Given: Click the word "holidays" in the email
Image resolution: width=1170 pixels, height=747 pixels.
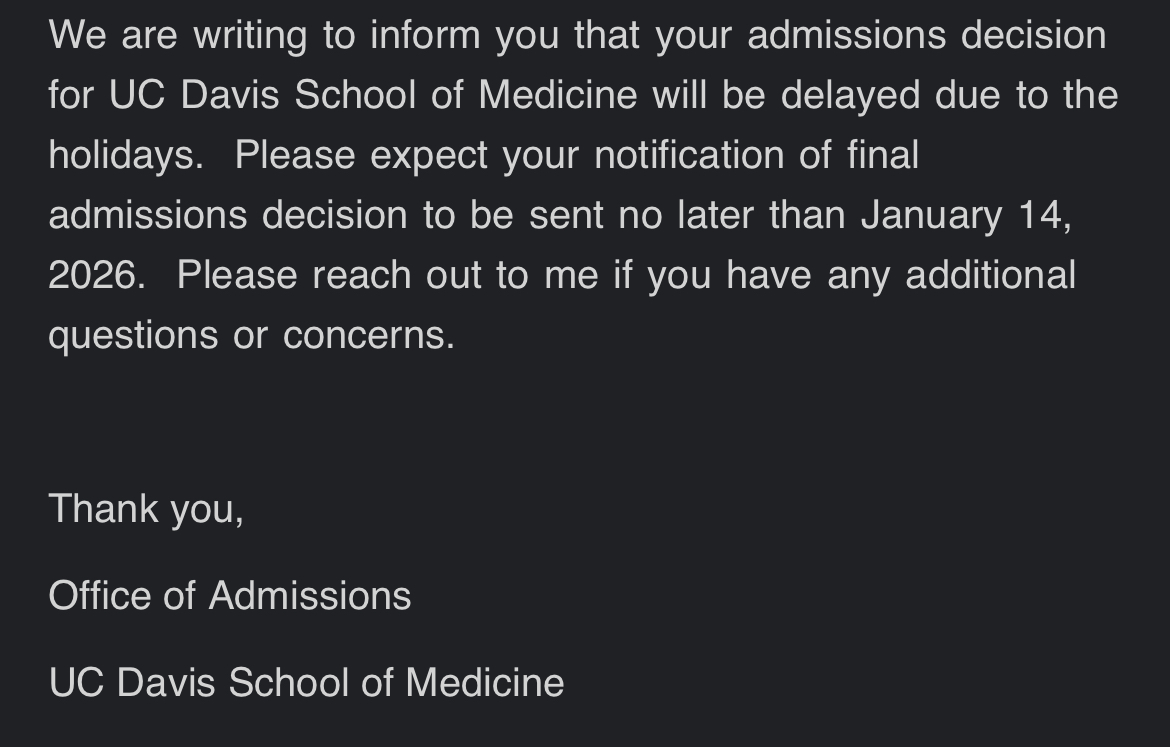Looking at the screenshot, I should tap(120, 155).
